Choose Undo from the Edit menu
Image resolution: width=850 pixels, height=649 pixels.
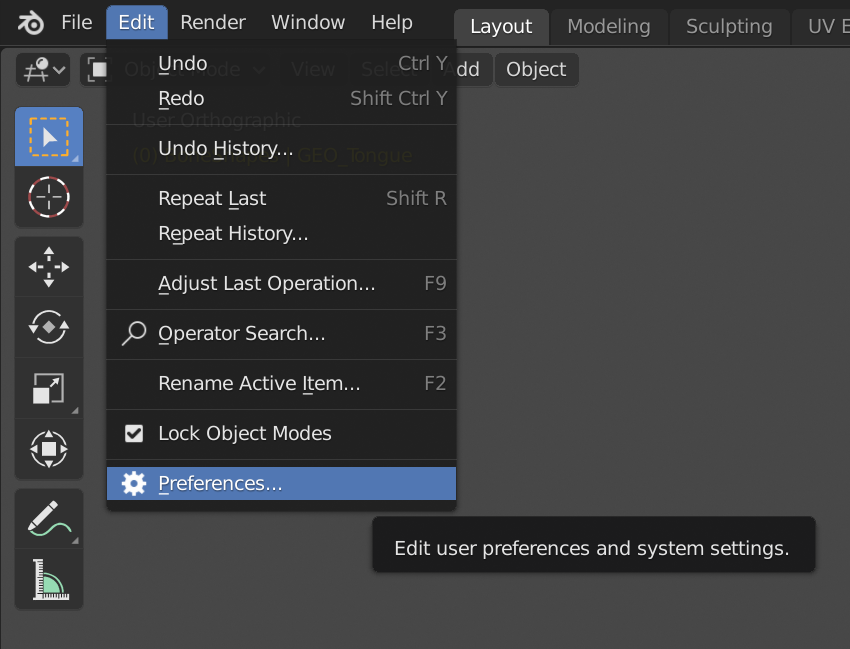[x=281, y=64]
